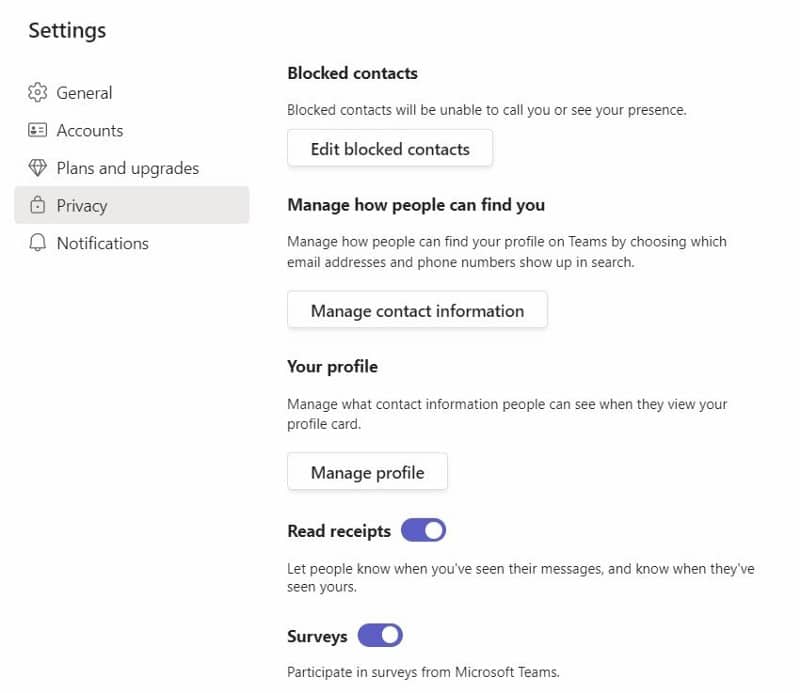Image resolution: width=800 pixels, height=693 pixels.
Task: Open Manage contact information
Action: [417, 310]
